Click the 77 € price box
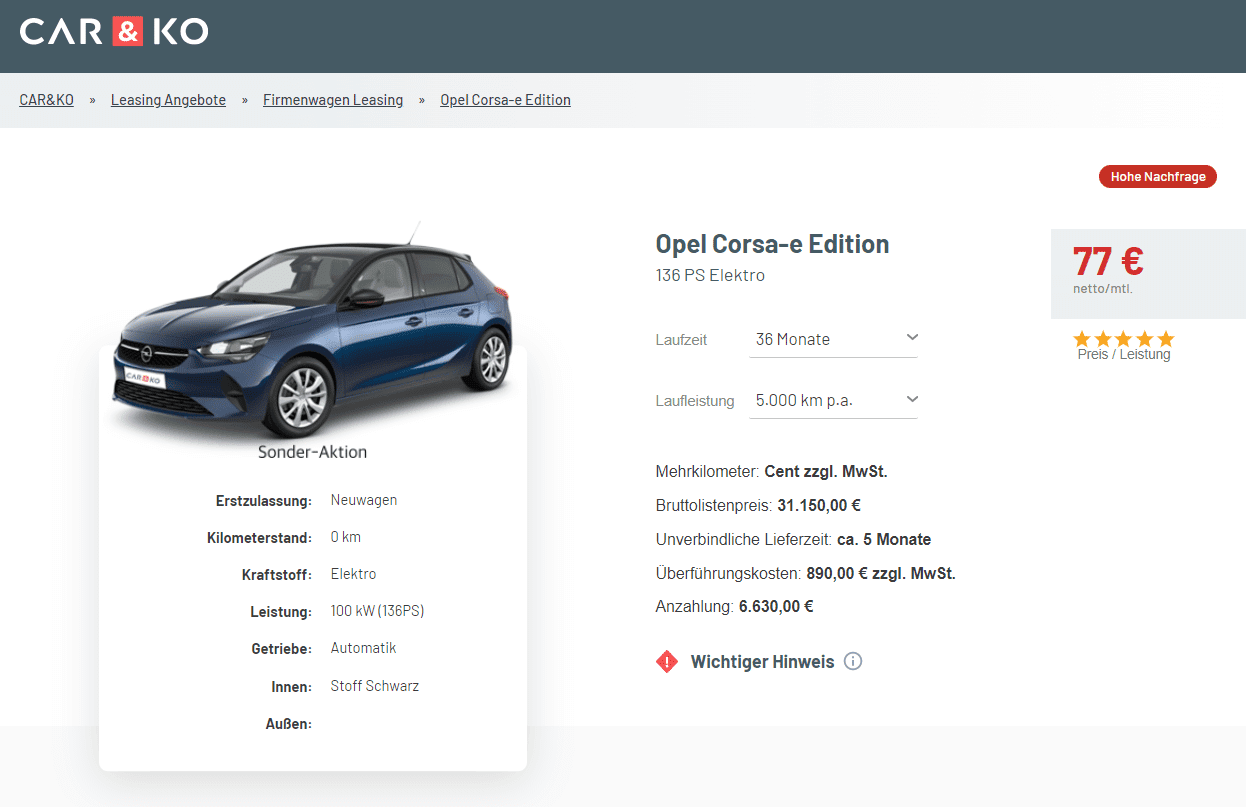This screenshot has height=807, width=1246. pos(1148,273)
